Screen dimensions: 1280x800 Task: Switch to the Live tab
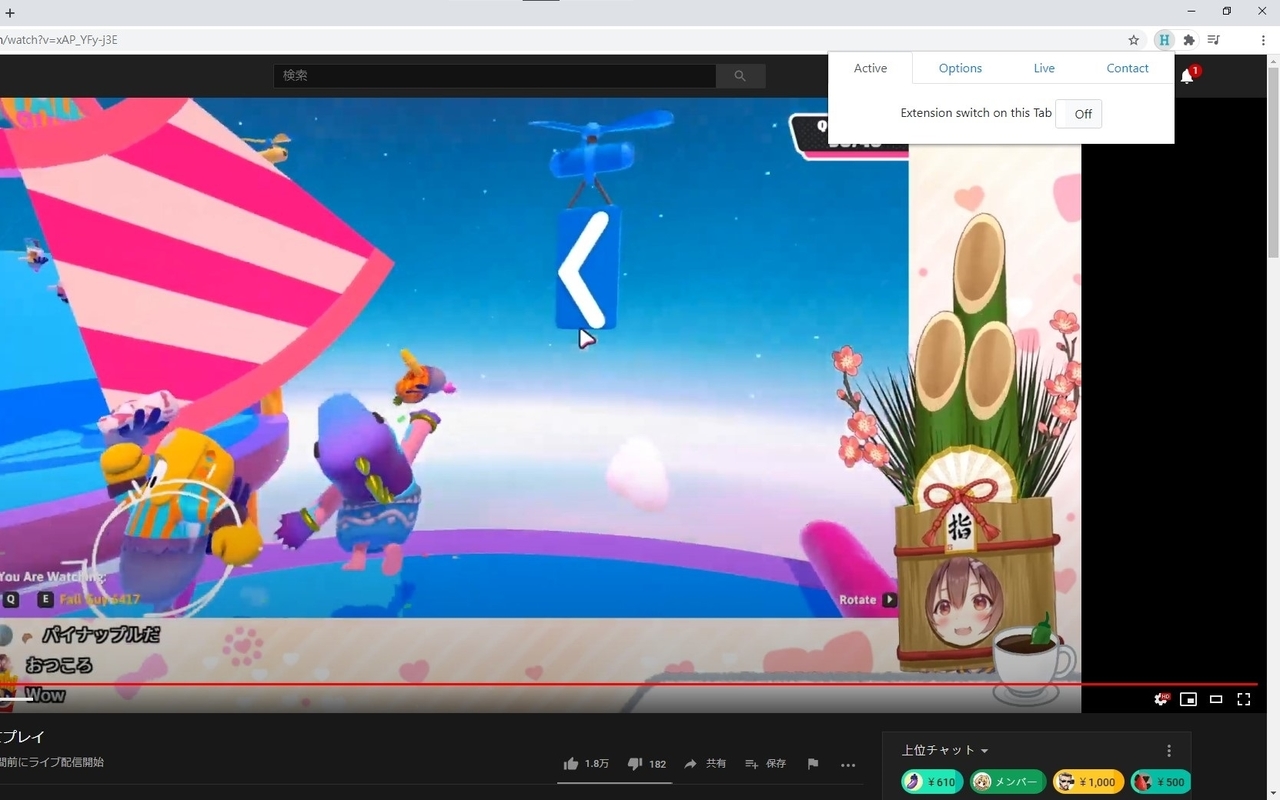tap(1044, 68)
